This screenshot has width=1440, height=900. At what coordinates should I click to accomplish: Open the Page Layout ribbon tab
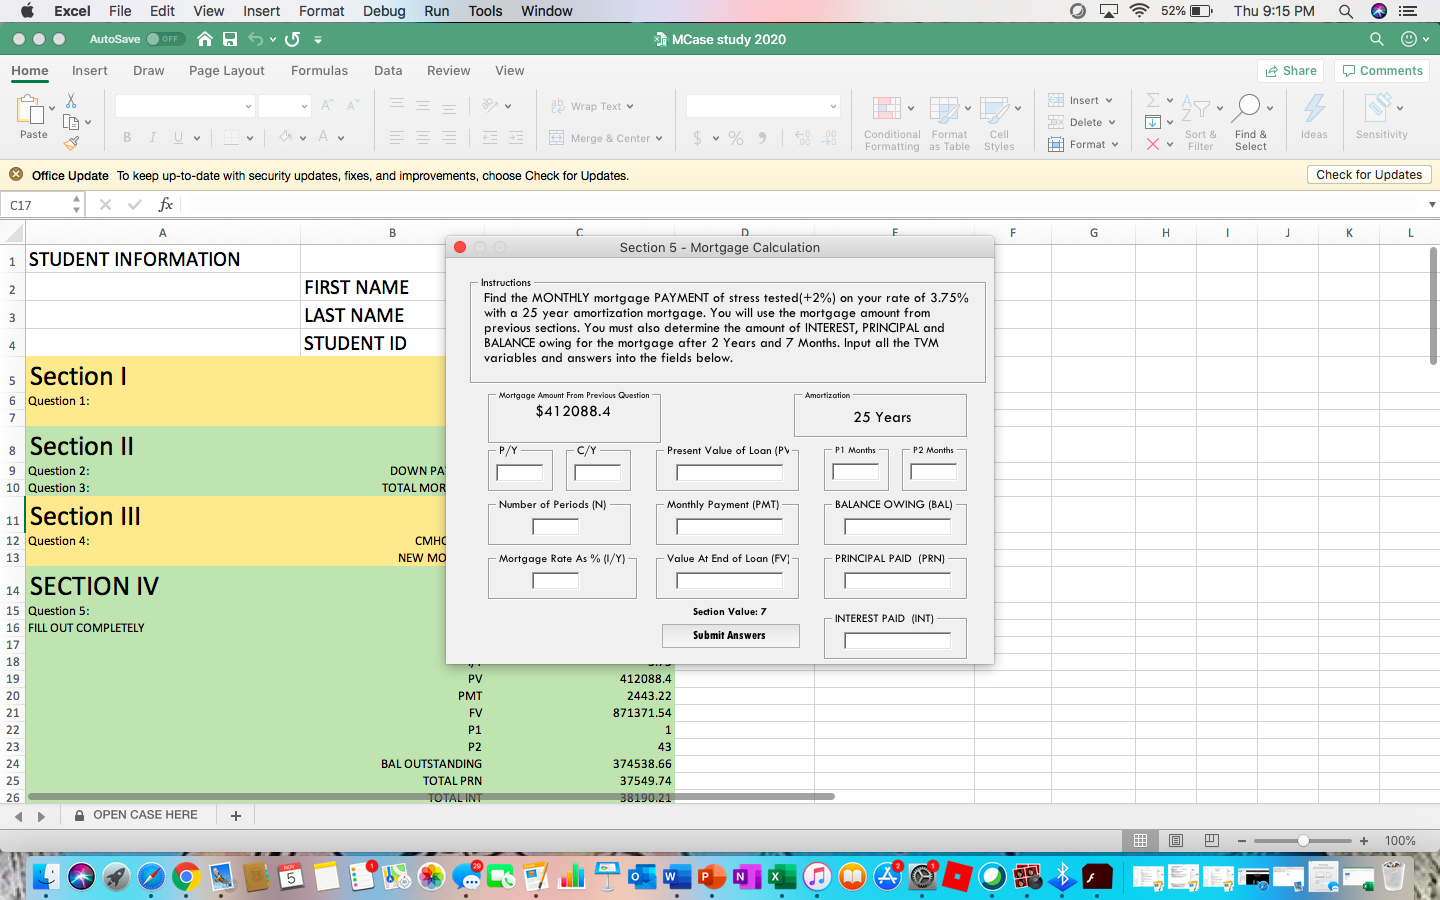coord(227,70)
